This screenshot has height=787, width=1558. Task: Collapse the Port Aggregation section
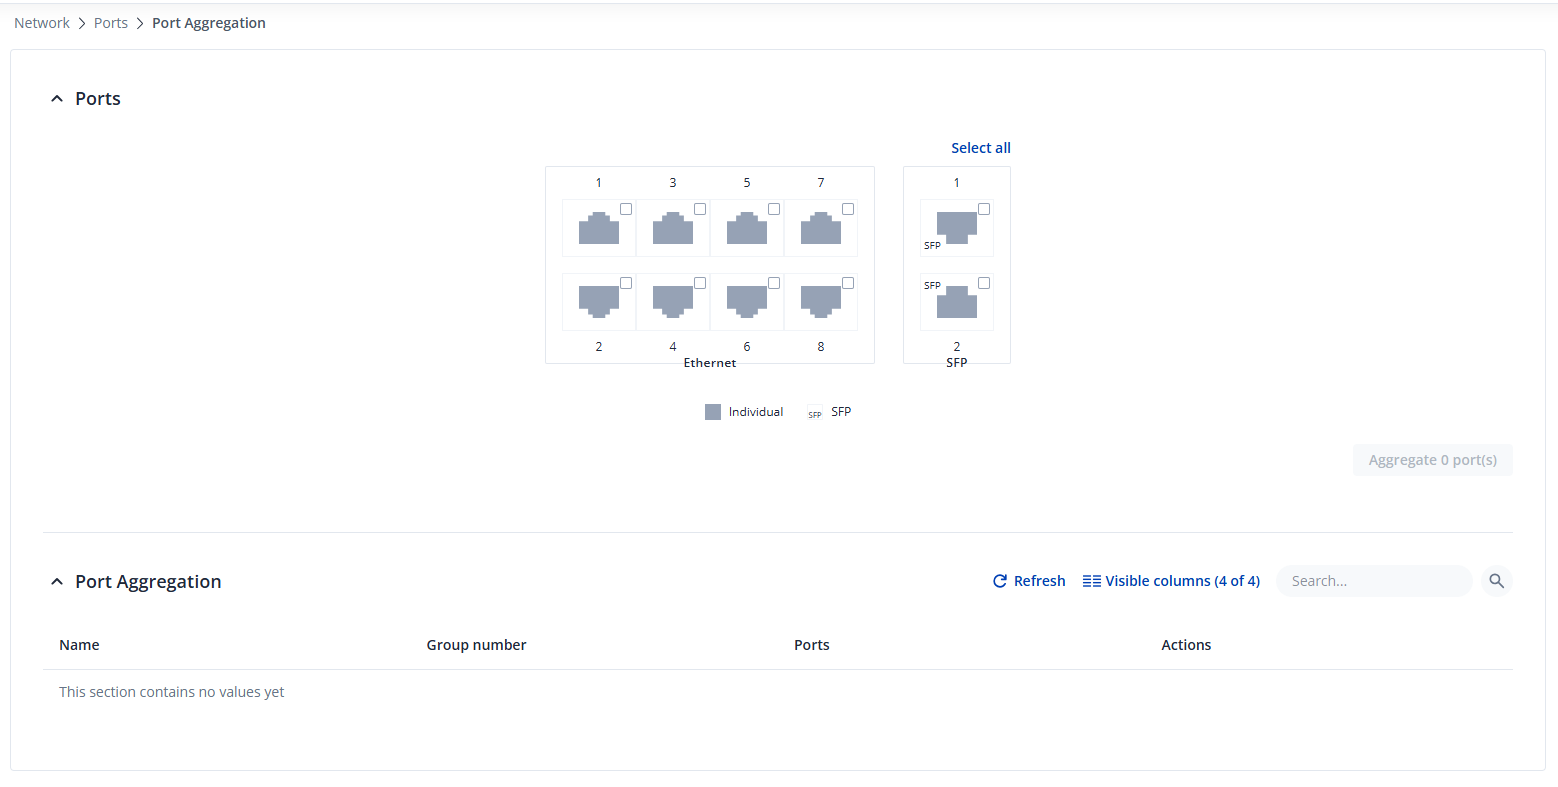(57, 582)
